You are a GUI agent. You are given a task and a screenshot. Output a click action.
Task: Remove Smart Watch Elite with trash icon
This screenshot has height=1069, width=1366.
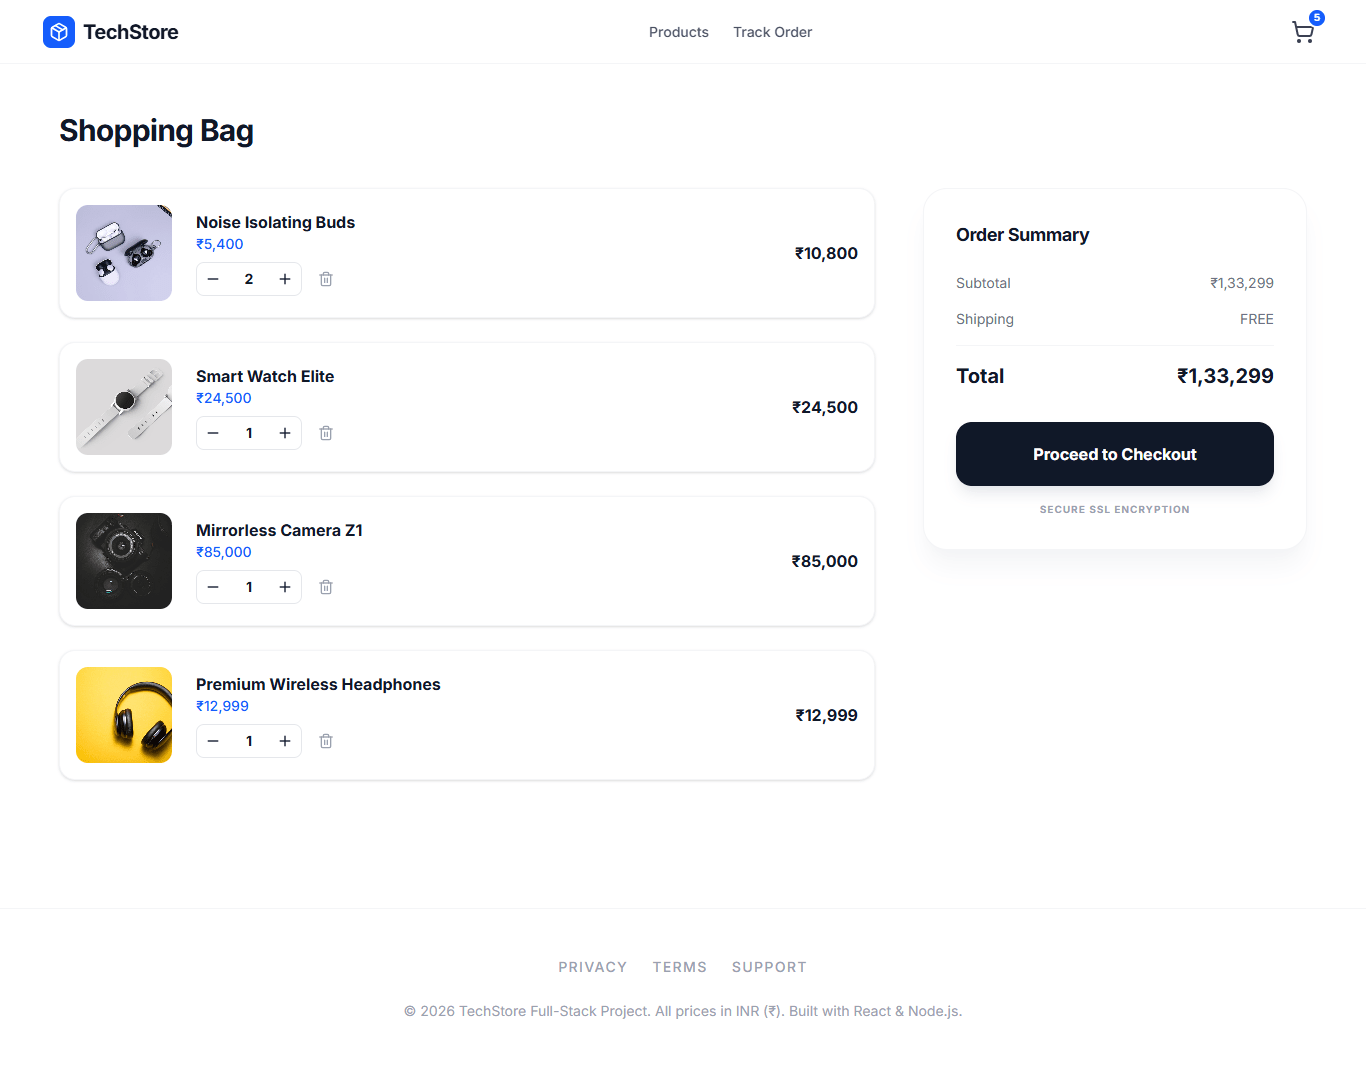tap(326, 433)
